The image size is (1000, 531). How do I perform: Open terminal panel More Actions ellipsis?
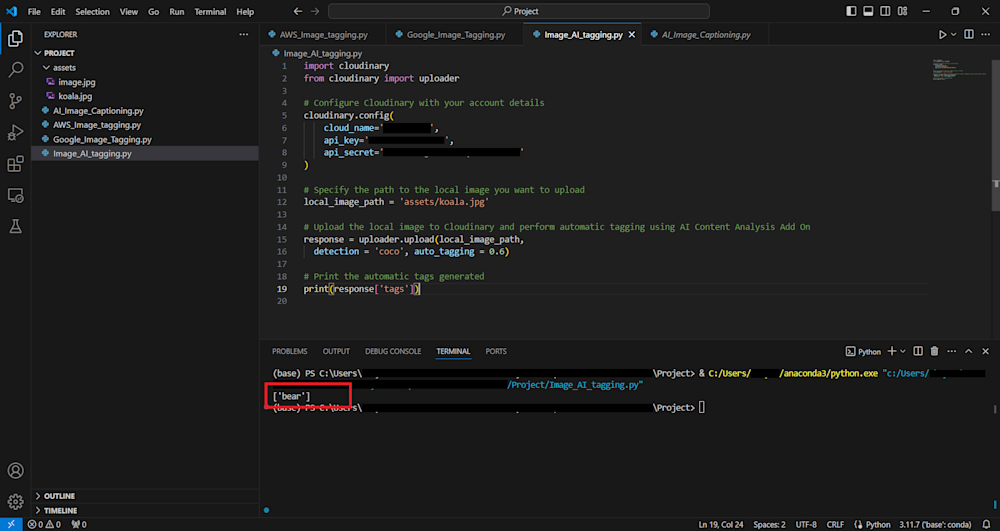[x=952, y=351]
